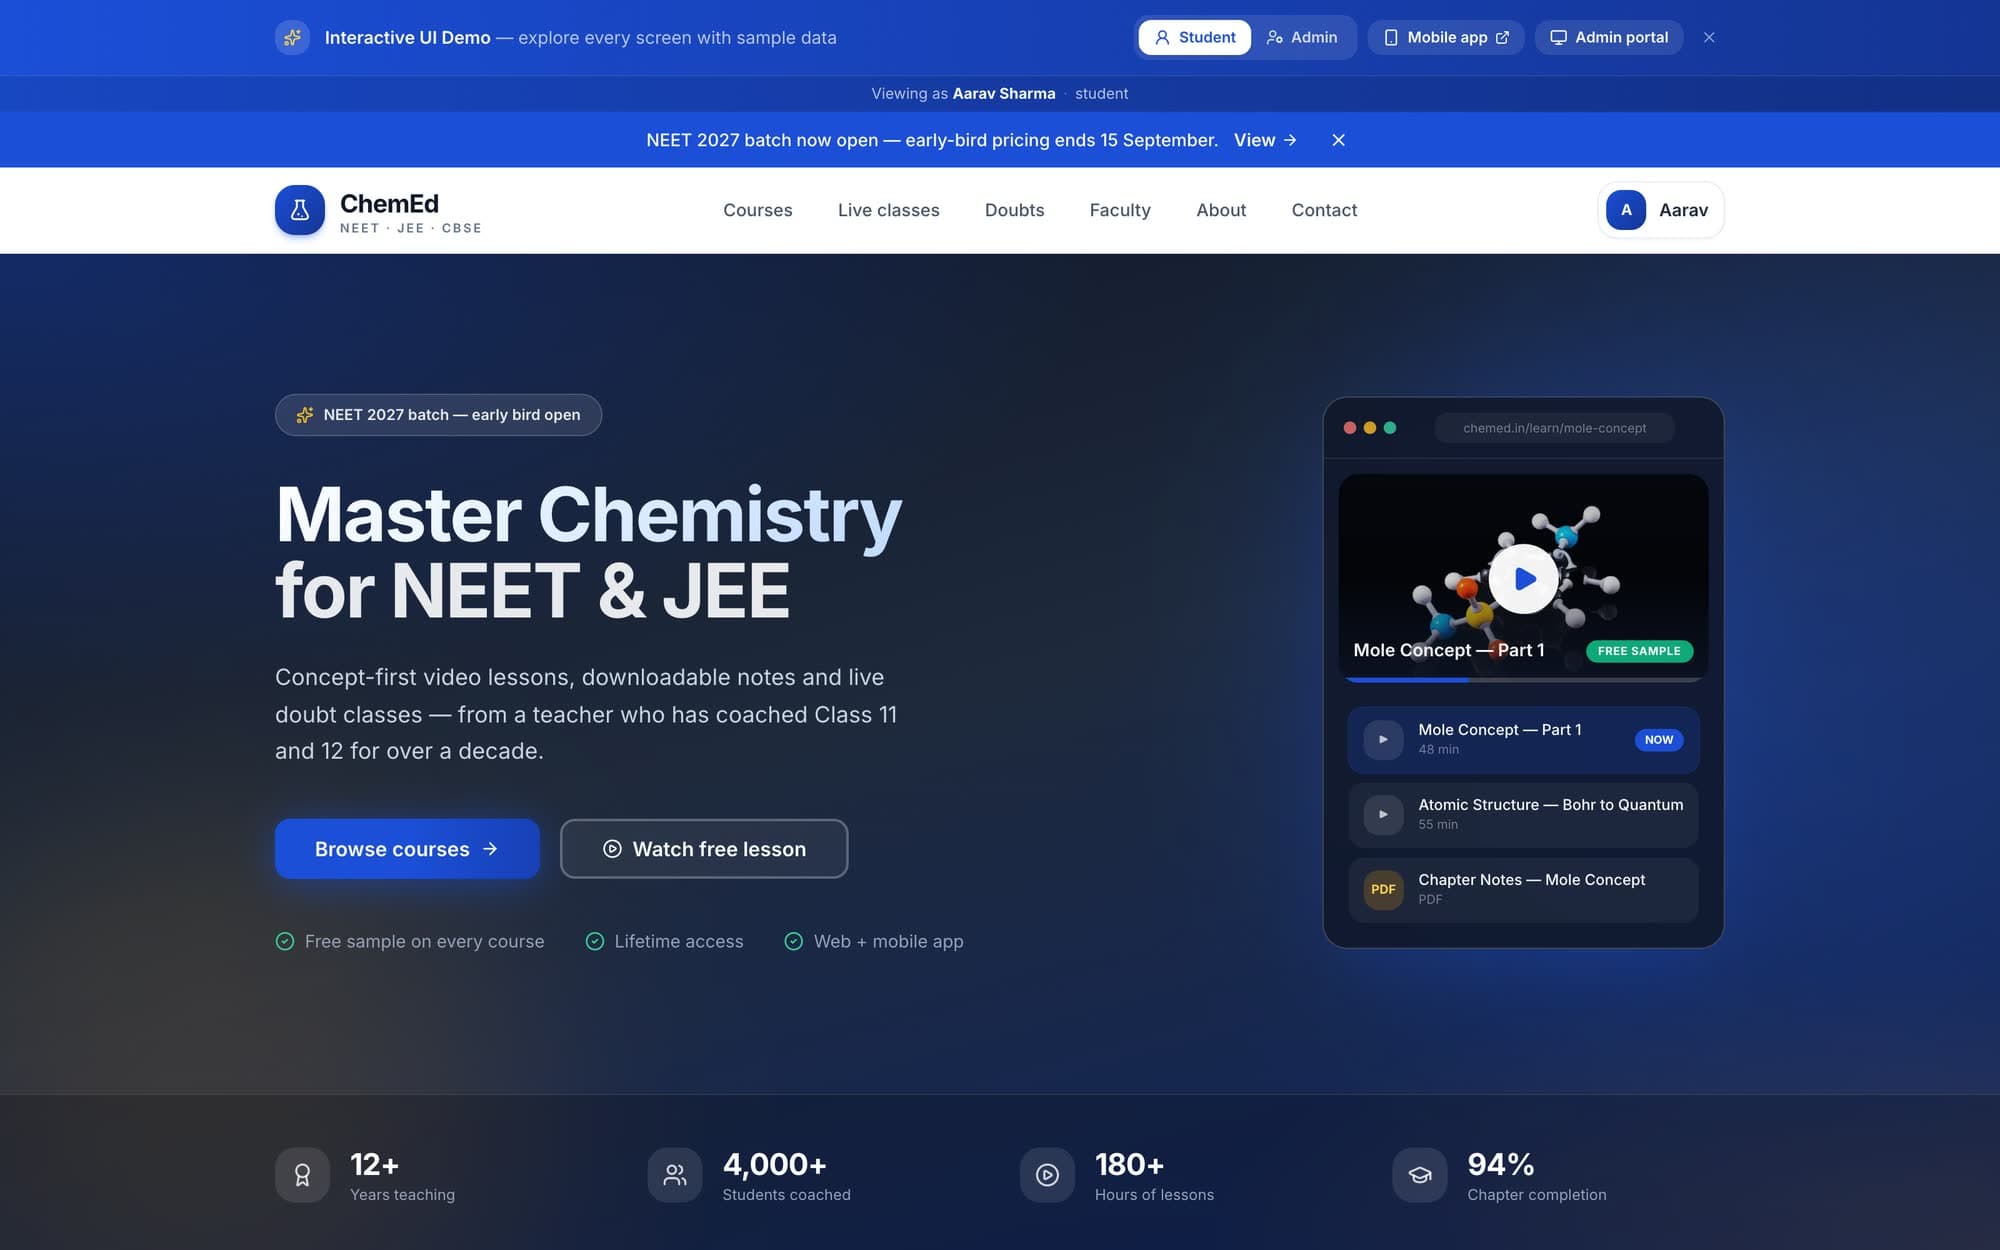The height and width of the screenshot is (1250, 2000).
Task: Switch to Admin view toggle
Action: pyautogui.click(x=1301, y=37)
